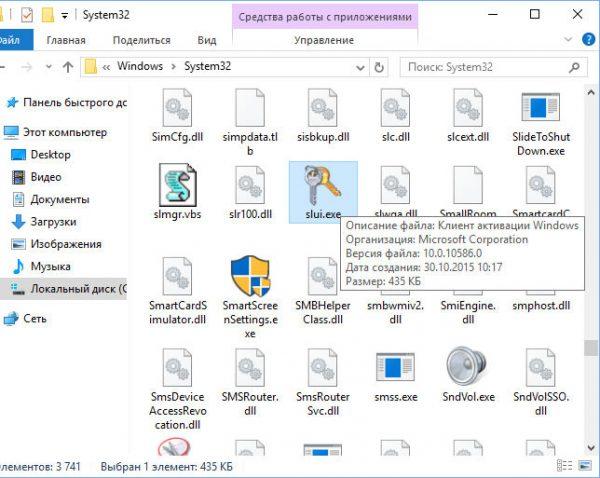600x478 pixels.
Task: Select the SmsRouterSvc.dll icon
Action: [323, 367]
